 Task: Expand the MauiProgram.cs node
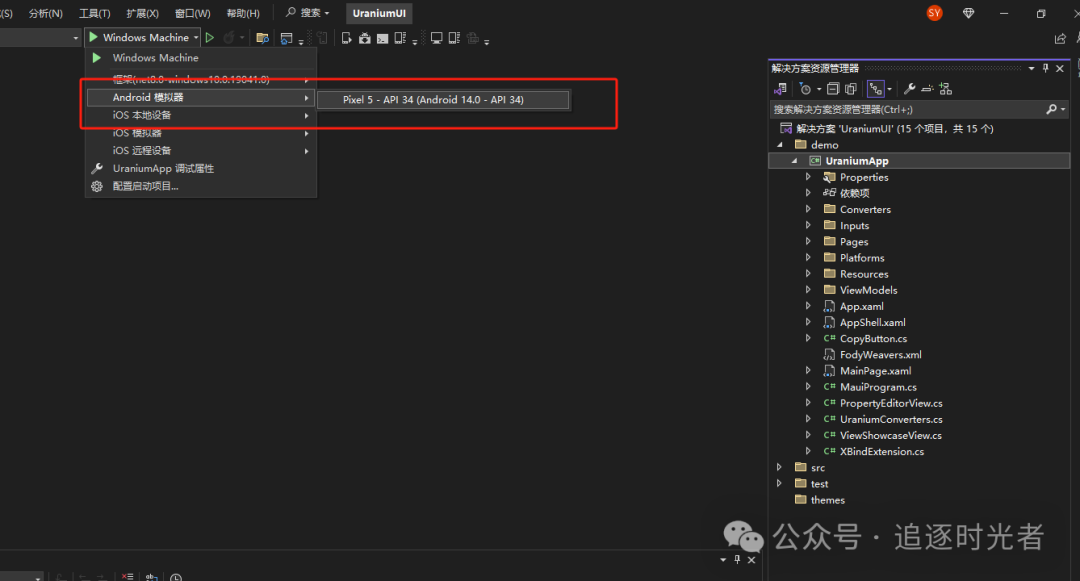pyautogui.click(x=808, y=386)
